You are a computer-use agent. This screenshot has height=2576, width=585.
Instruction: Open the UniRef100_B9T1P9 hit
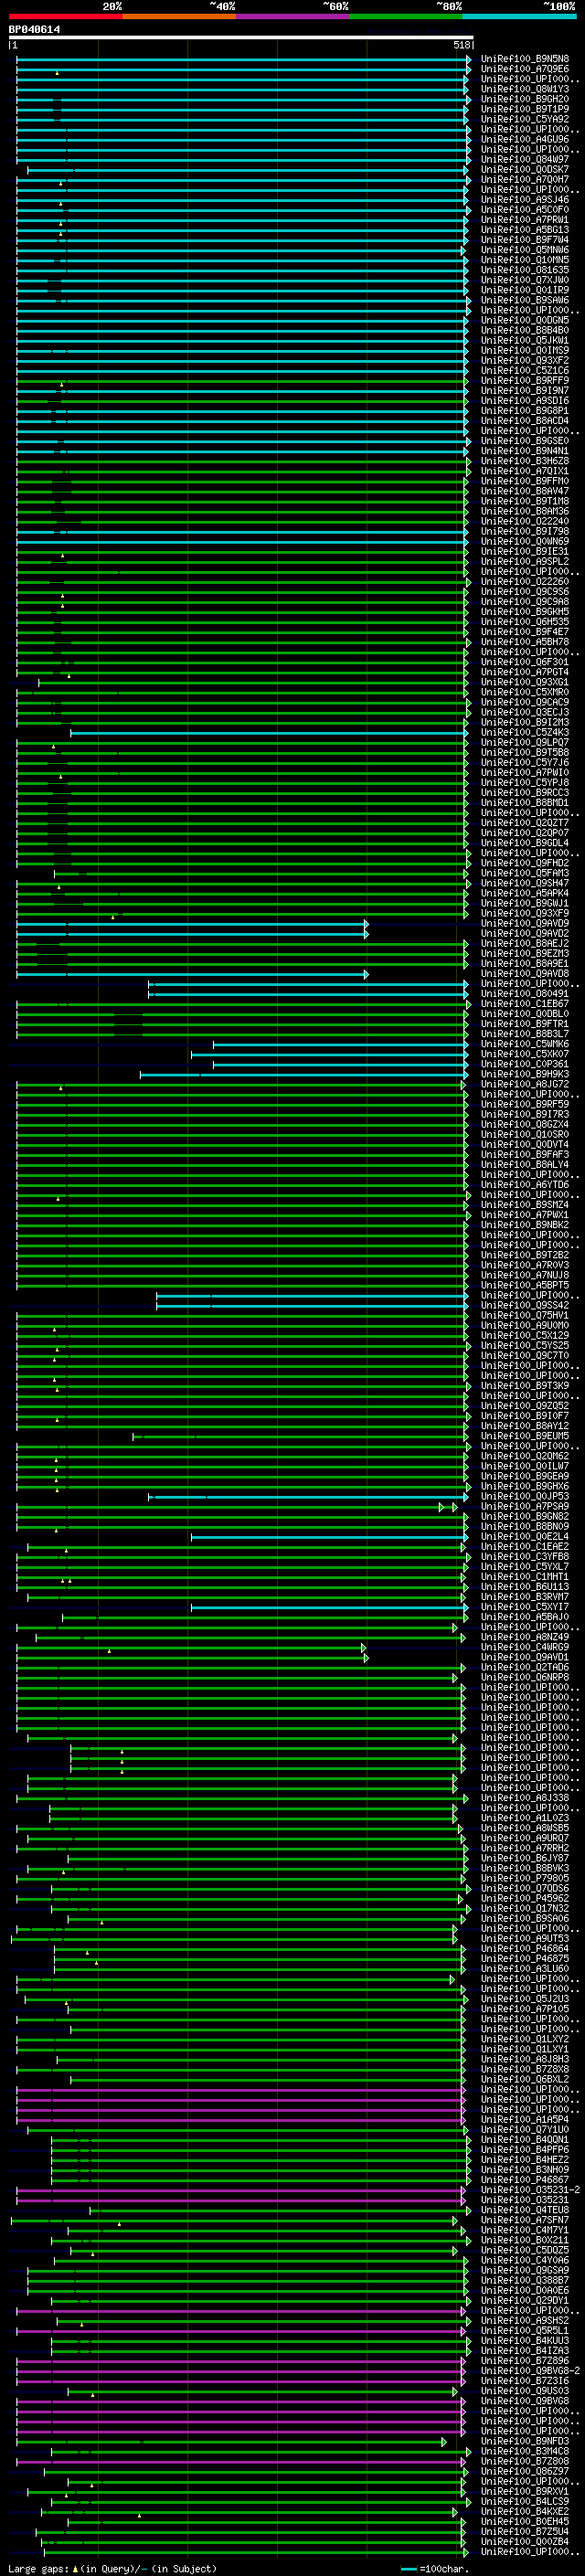(x=524, y=109)
